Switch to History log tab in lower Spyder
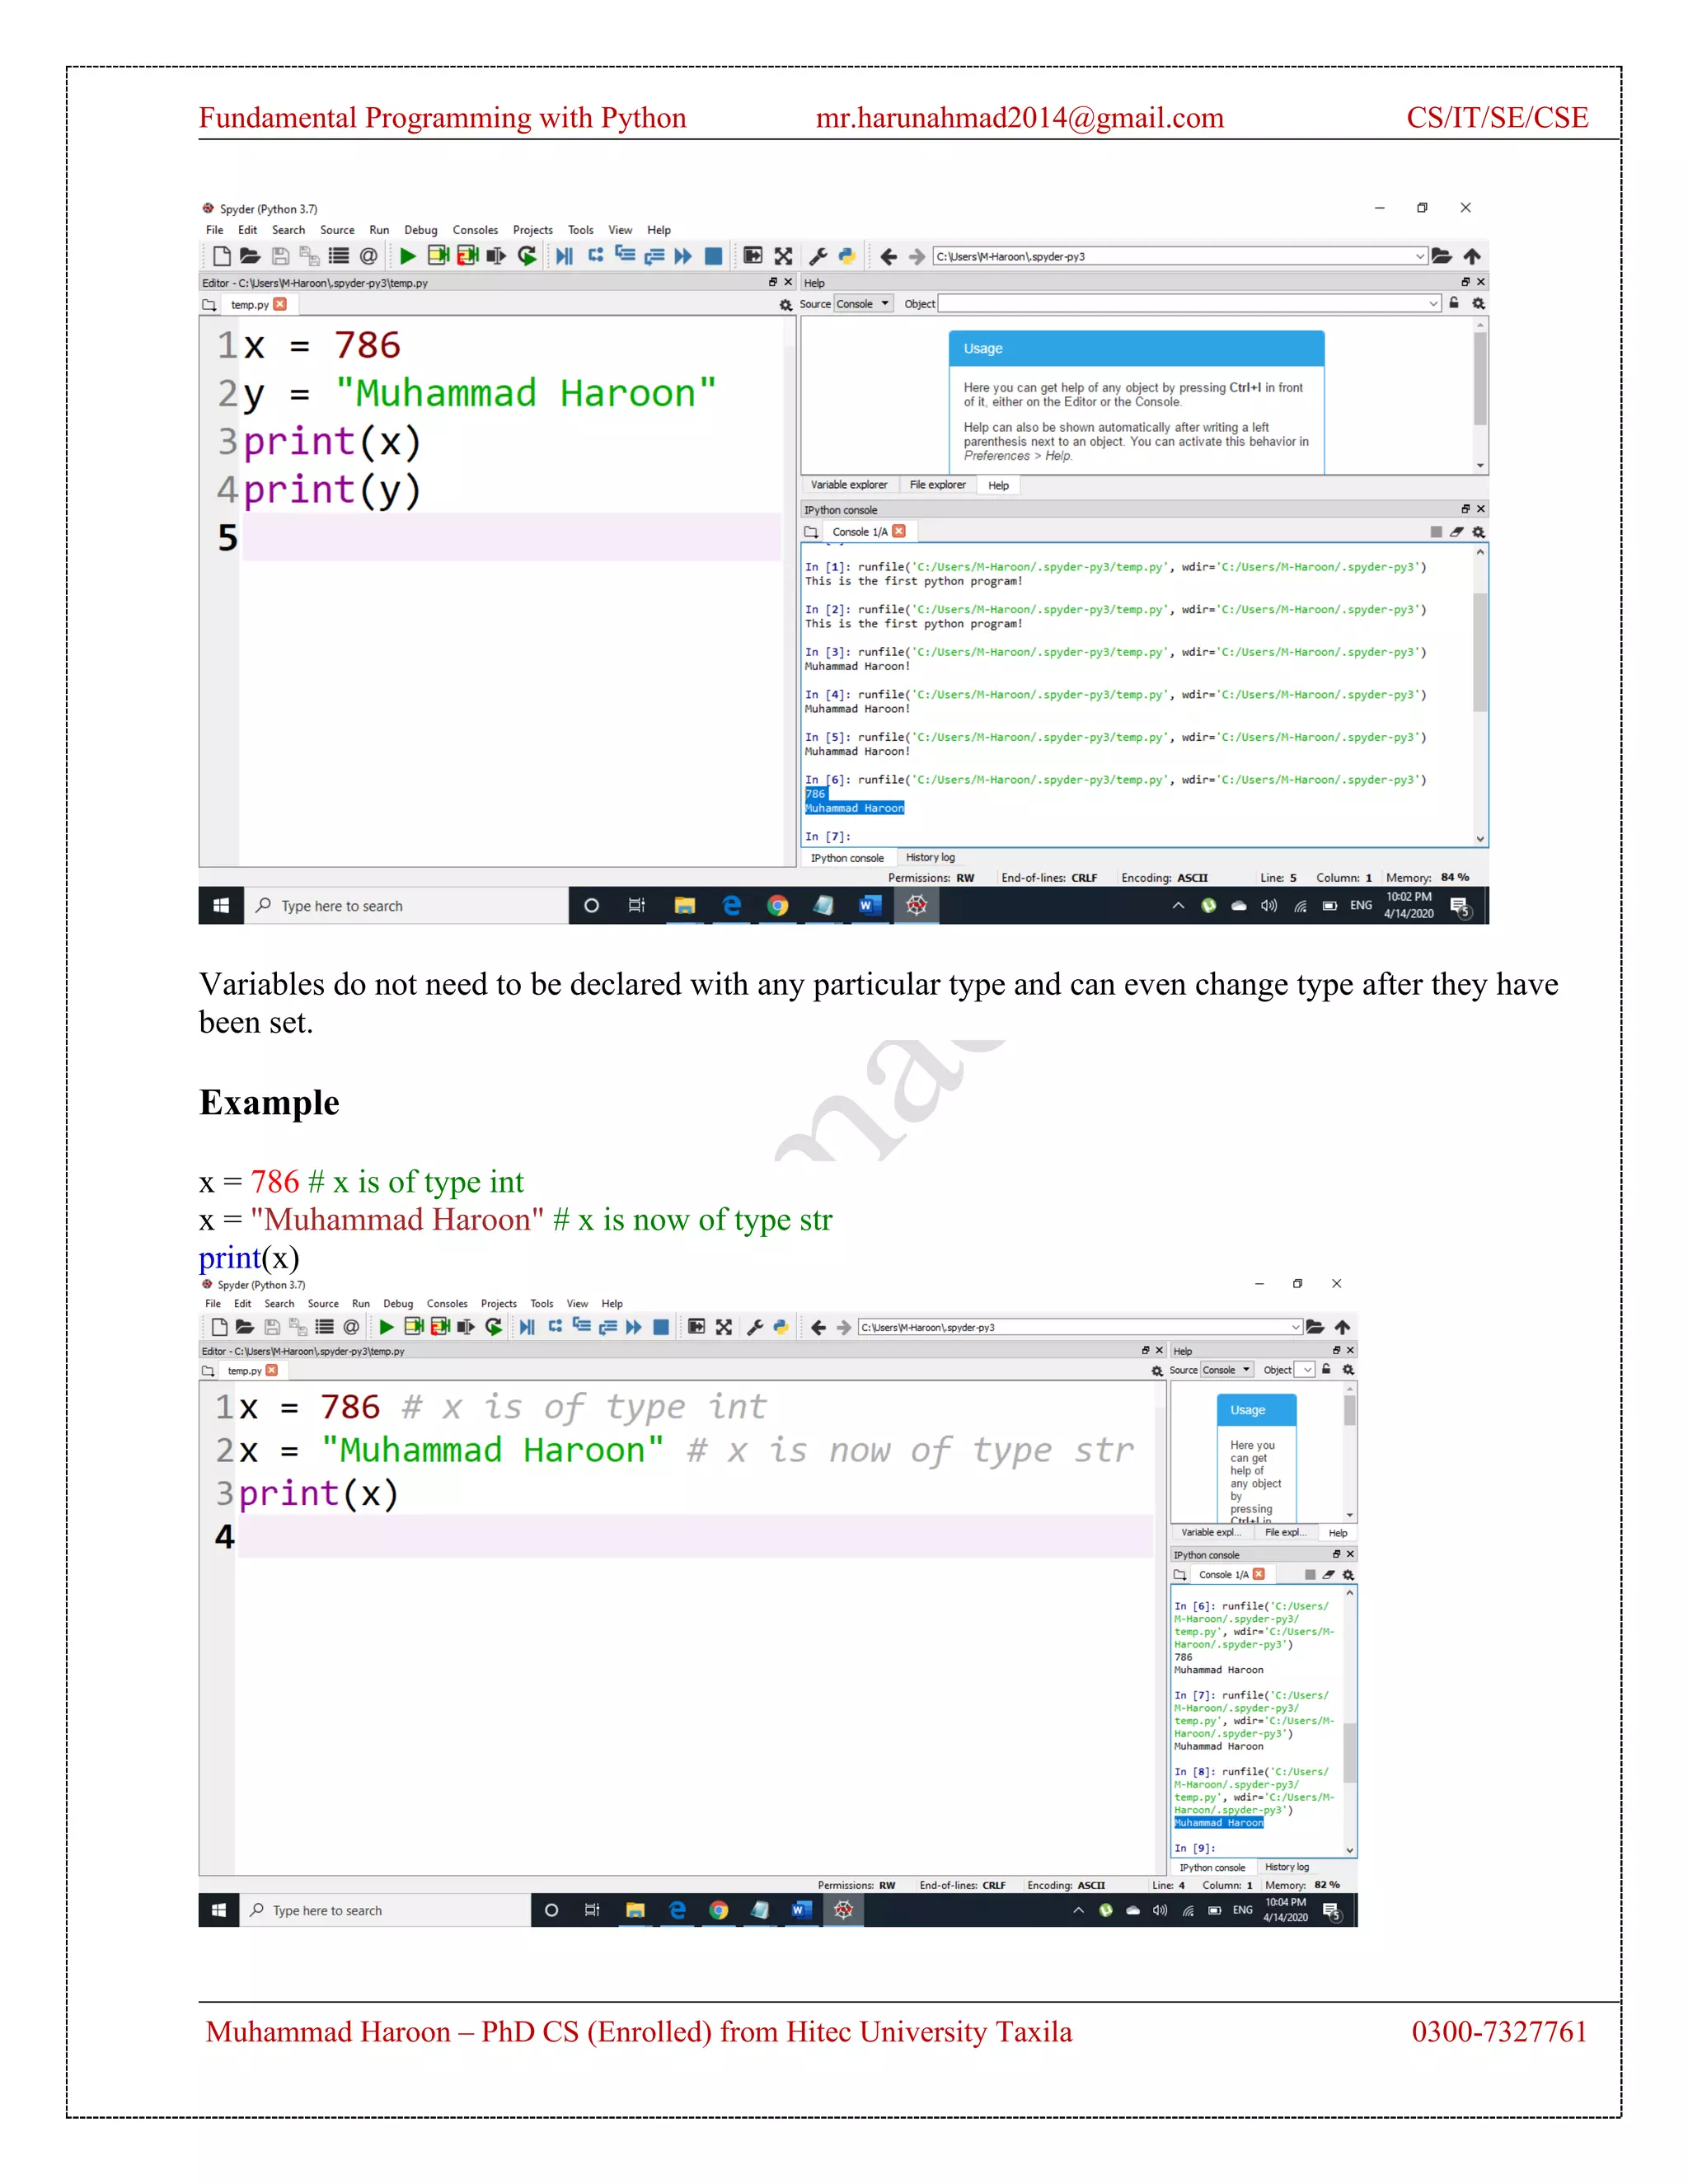1688x2184 pixels. click(x=1287, y=1867)
